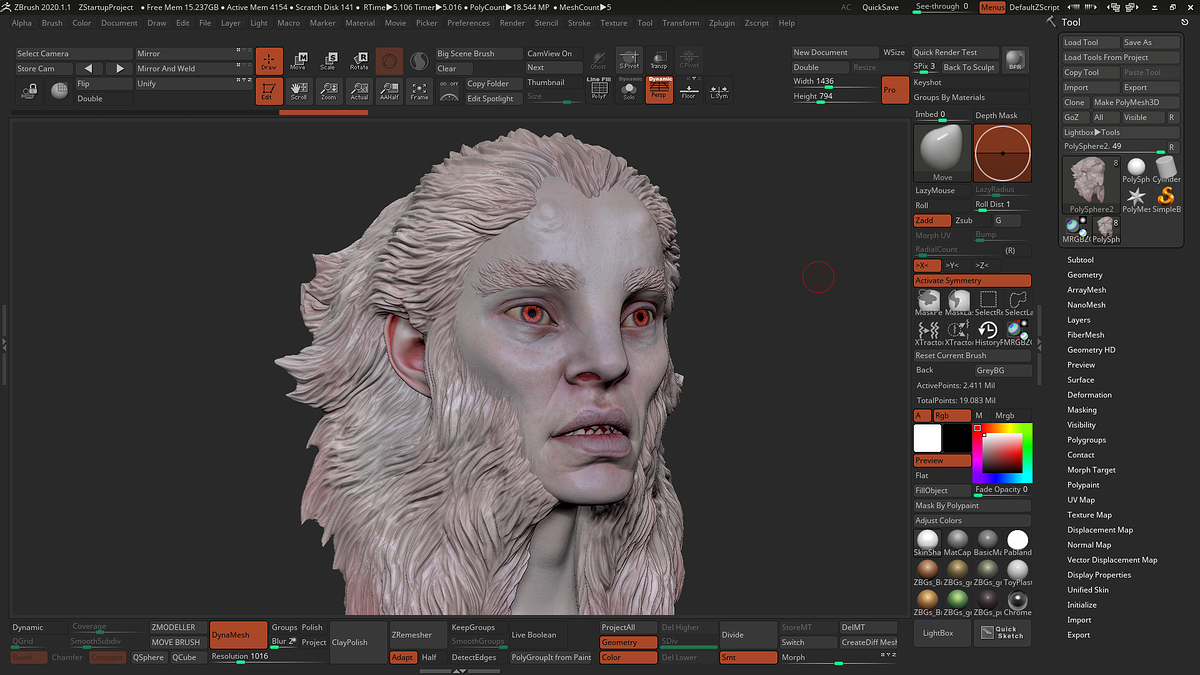Expand the Subtool section
Viewport: 1200px width, 675px height.
(x=1082, y=259)
